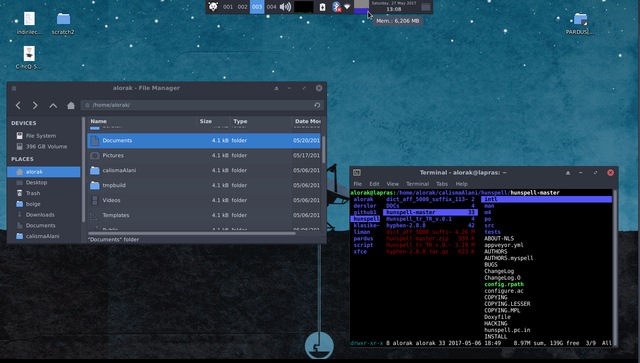
Task: Open Downloads in Places sidebar
Action: tap(35, 214)
